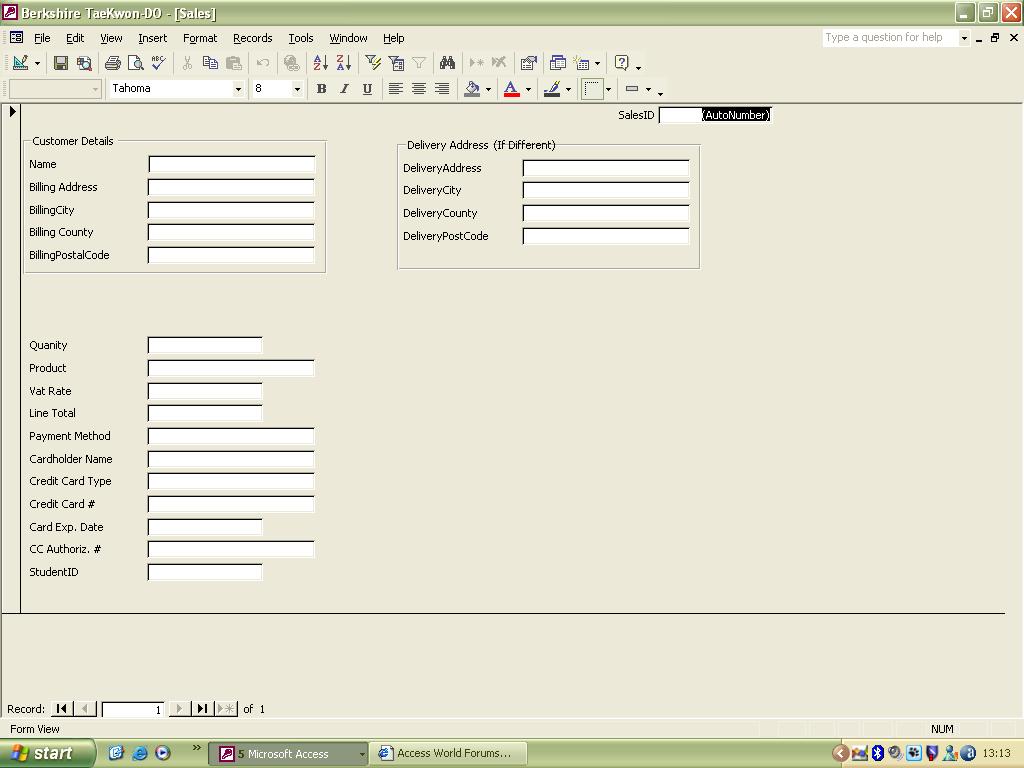Sort records descending (Z to A)
Image resolution: width=1024 pixels, height=768 pixels.
click(x=344, y=63)
